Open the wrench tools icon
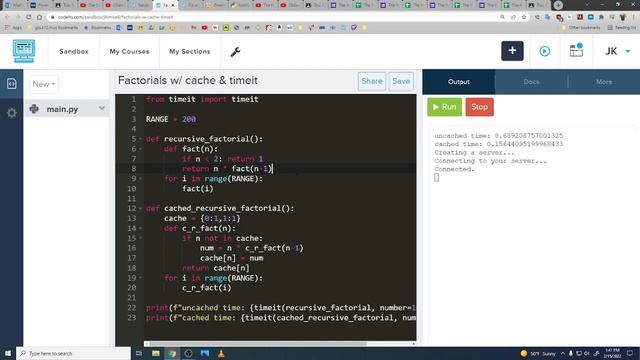The width and height of the screenshot is (640, 360). pyautogui.click(x=235, y=52)
